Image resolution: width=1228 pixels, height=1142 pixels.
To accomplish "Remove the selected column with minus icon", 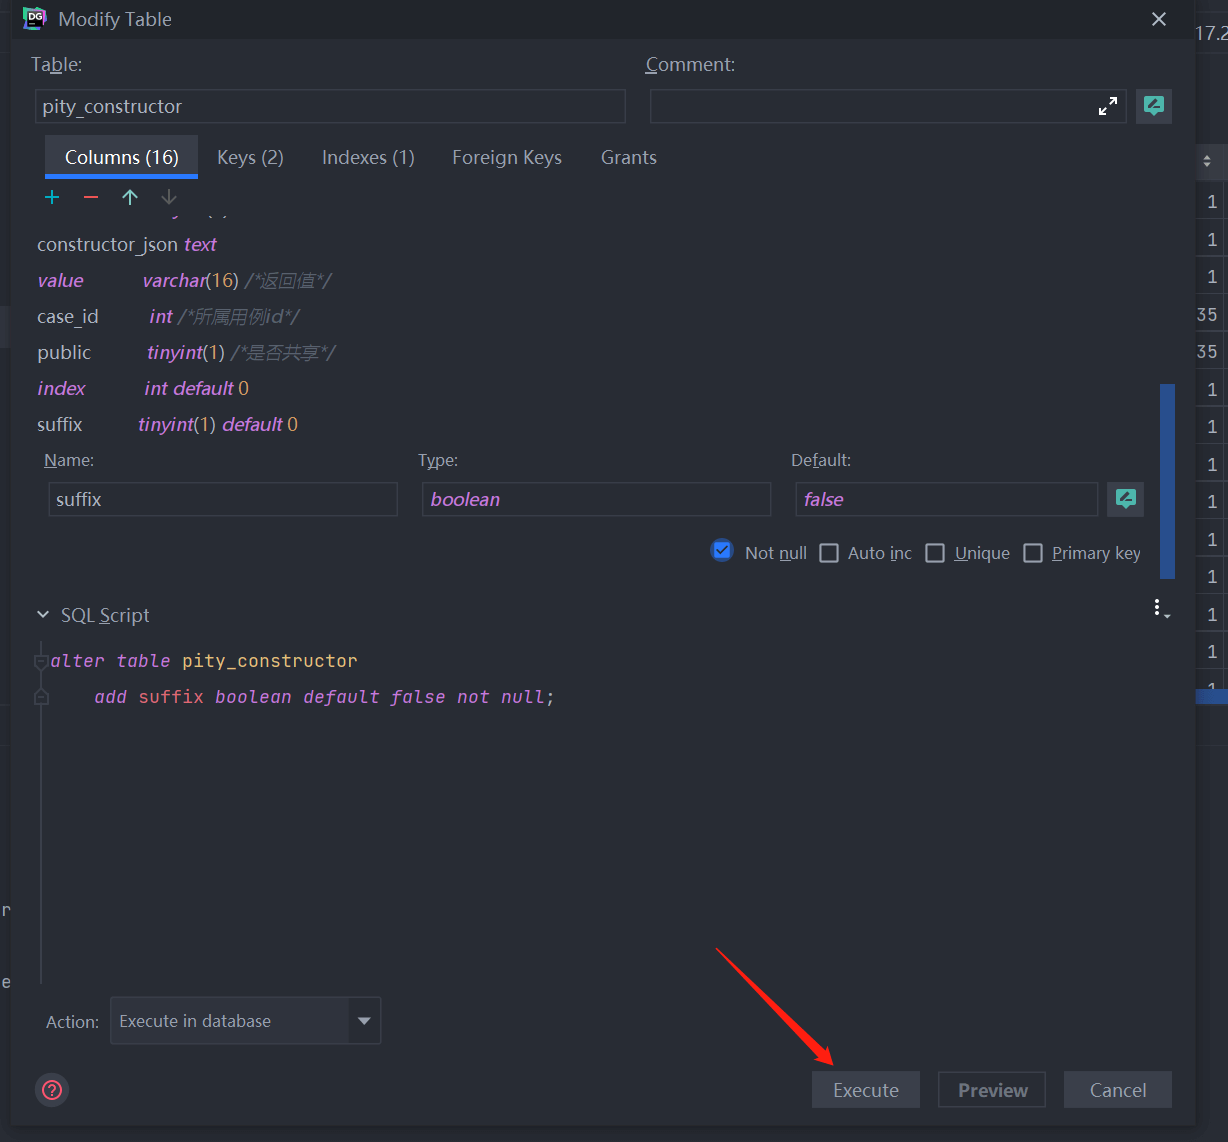I will point(91,197).
